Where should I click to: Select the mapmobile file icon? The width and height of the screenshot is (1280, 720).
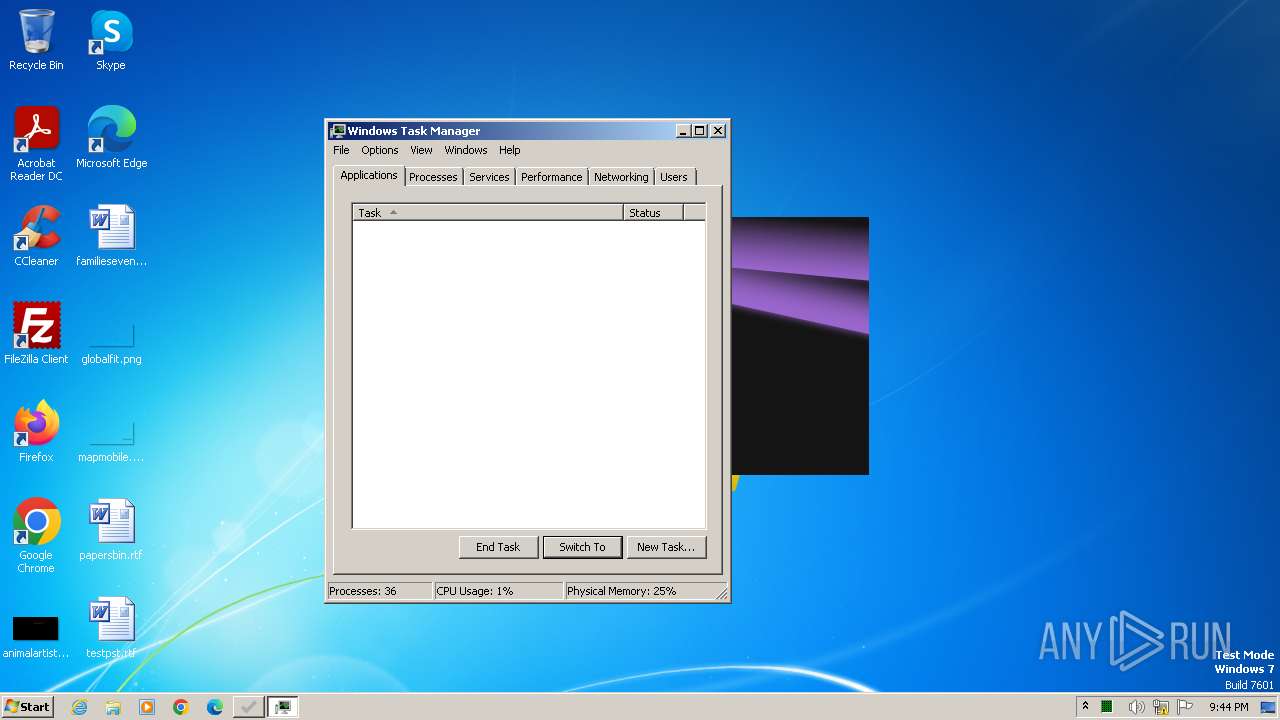tap(111, 440)
